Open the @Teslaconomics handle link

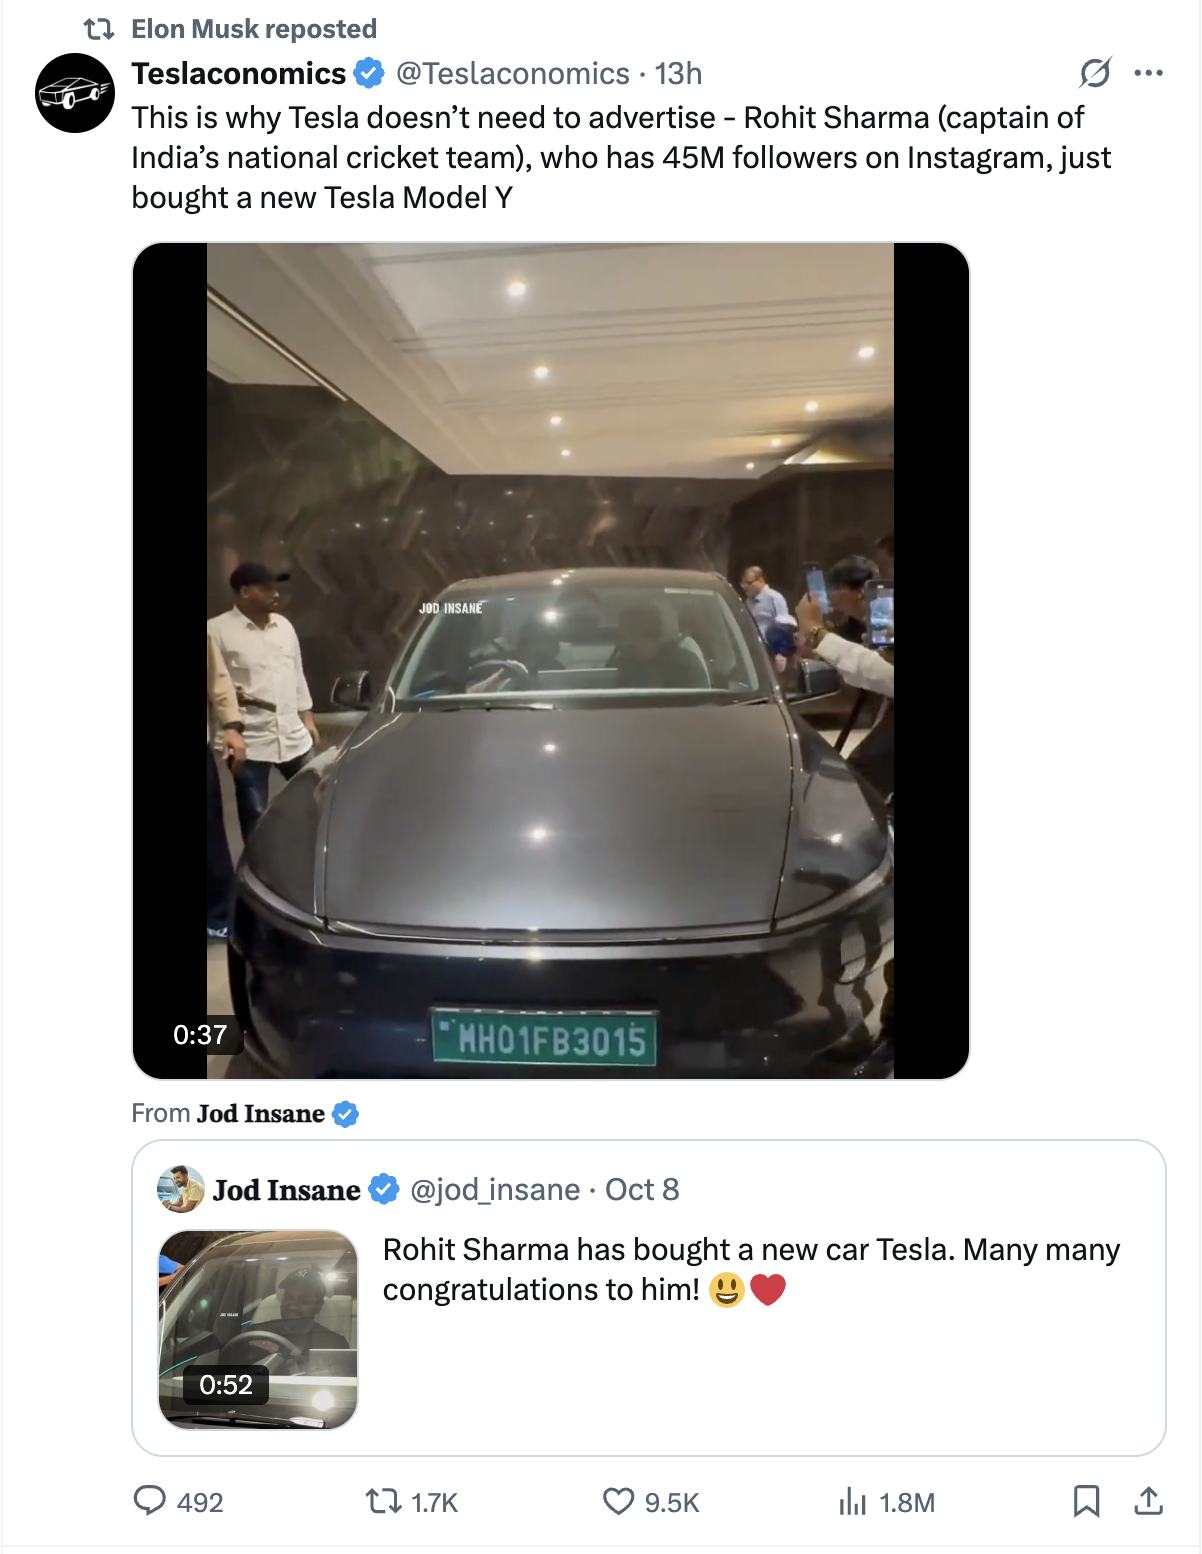512,74
